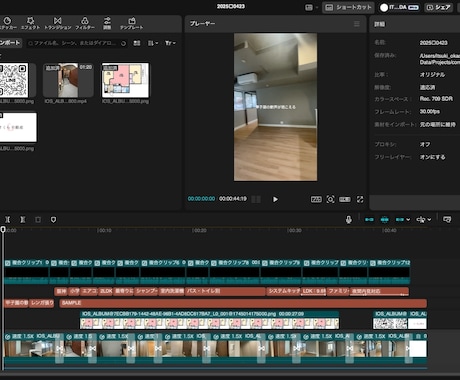
Task: Click the timeline comments icon at far right
Action: pos(447,220)
